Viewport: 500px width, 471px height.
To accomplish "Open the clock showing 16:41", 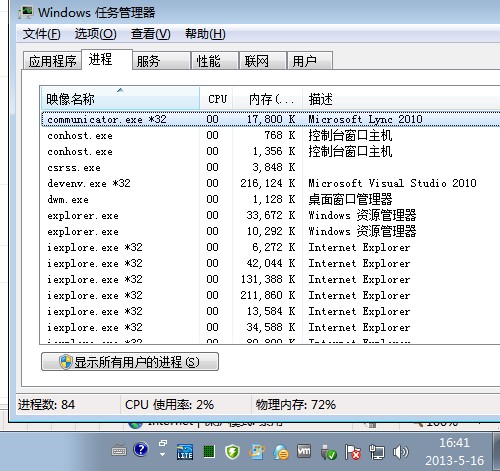I will coord(455,451).
